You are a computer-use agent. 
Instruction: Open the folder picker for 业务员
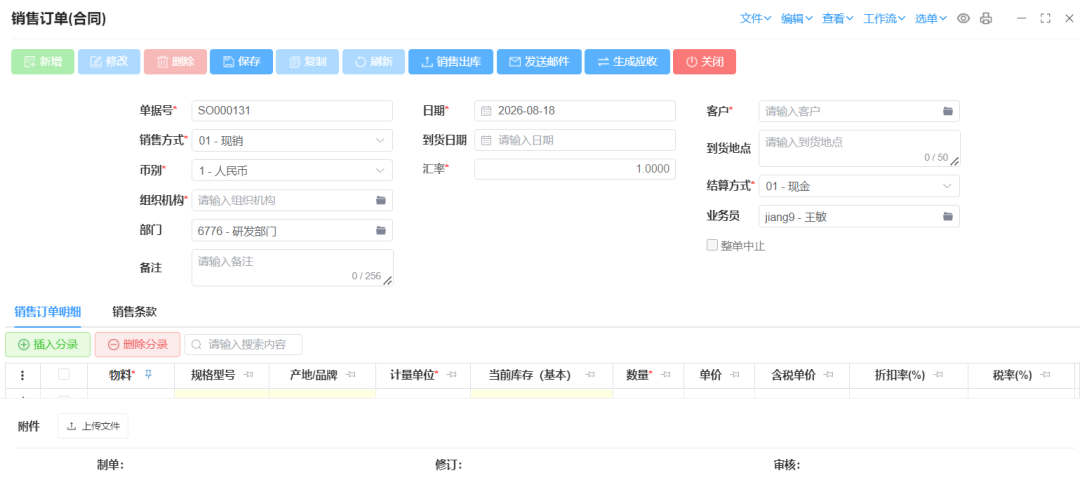coord(948,216)
